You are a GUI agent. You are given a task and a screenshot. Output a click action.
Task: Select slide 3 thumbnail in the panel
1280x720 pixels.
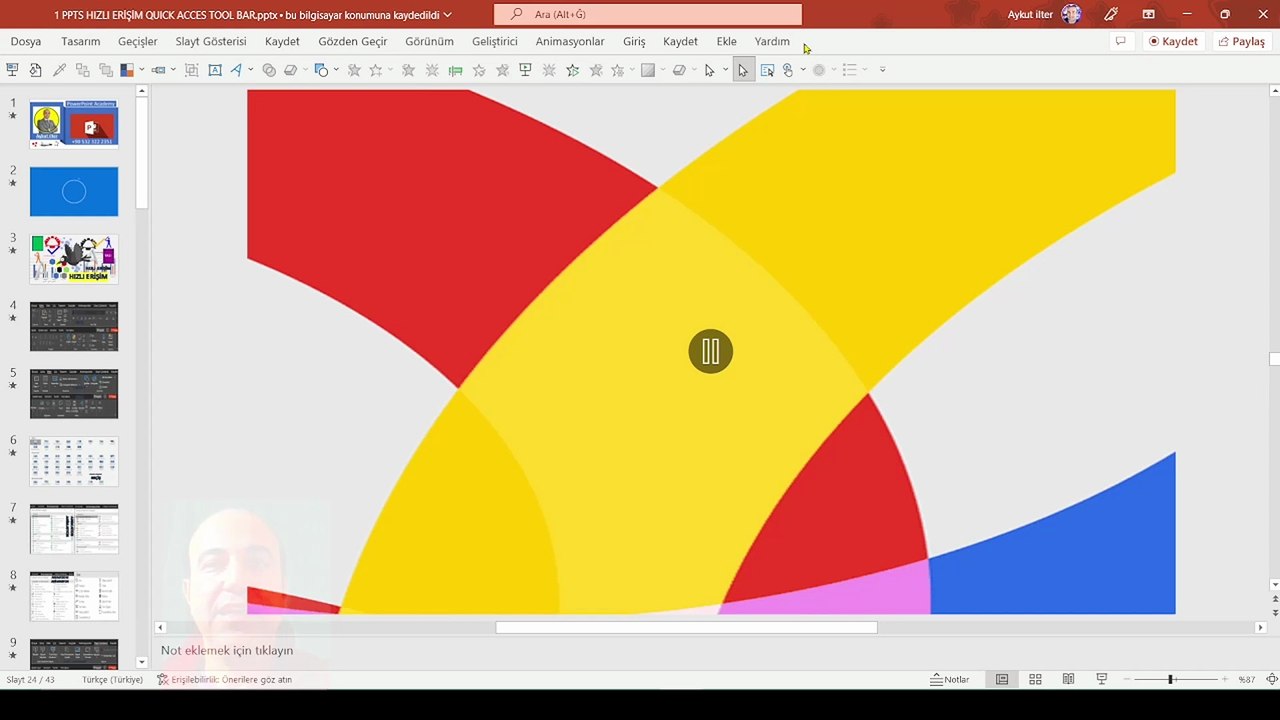pyautogui.click(x=74, y=259)
